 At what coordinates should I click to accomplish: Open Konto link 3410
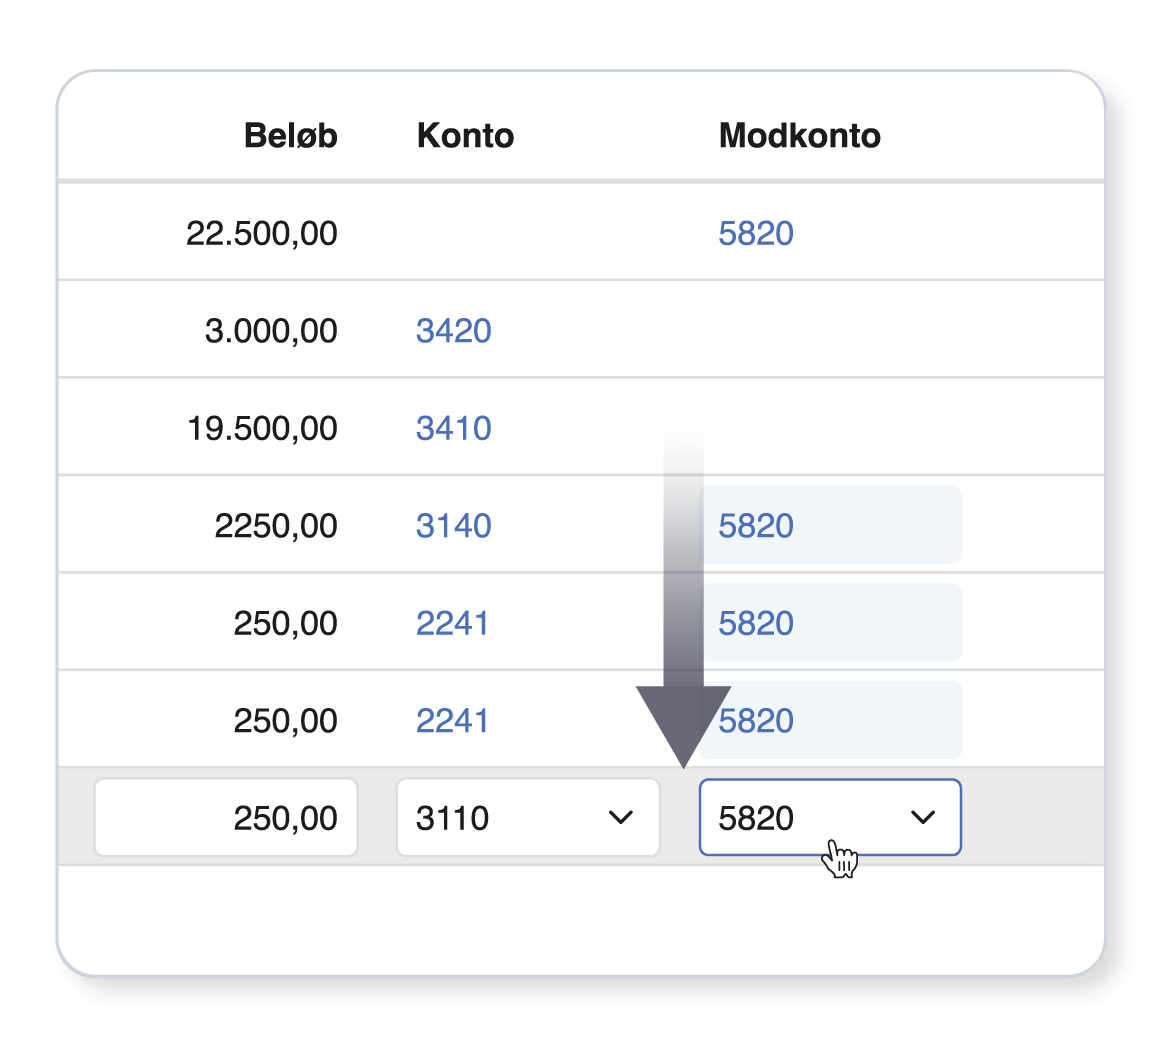tap(454, 428)
